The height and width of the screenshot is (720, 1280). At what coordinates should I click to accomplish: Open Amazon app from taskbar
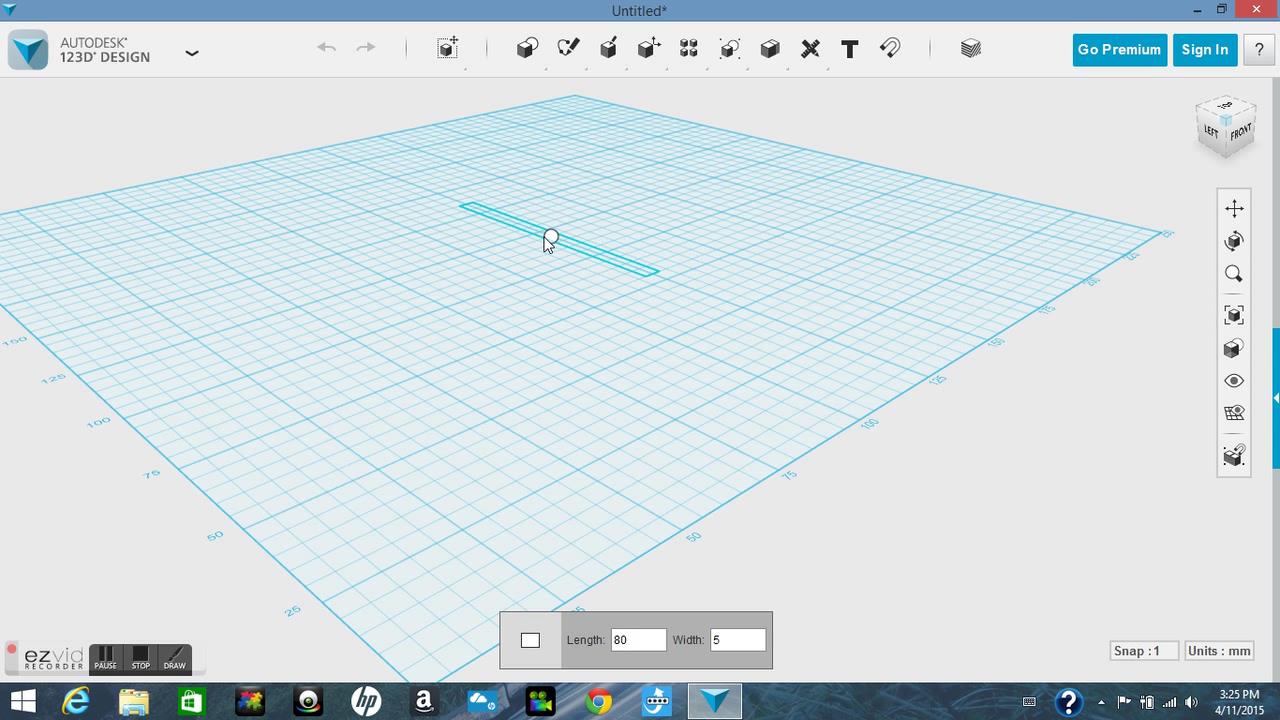click(x=424, y=701)
